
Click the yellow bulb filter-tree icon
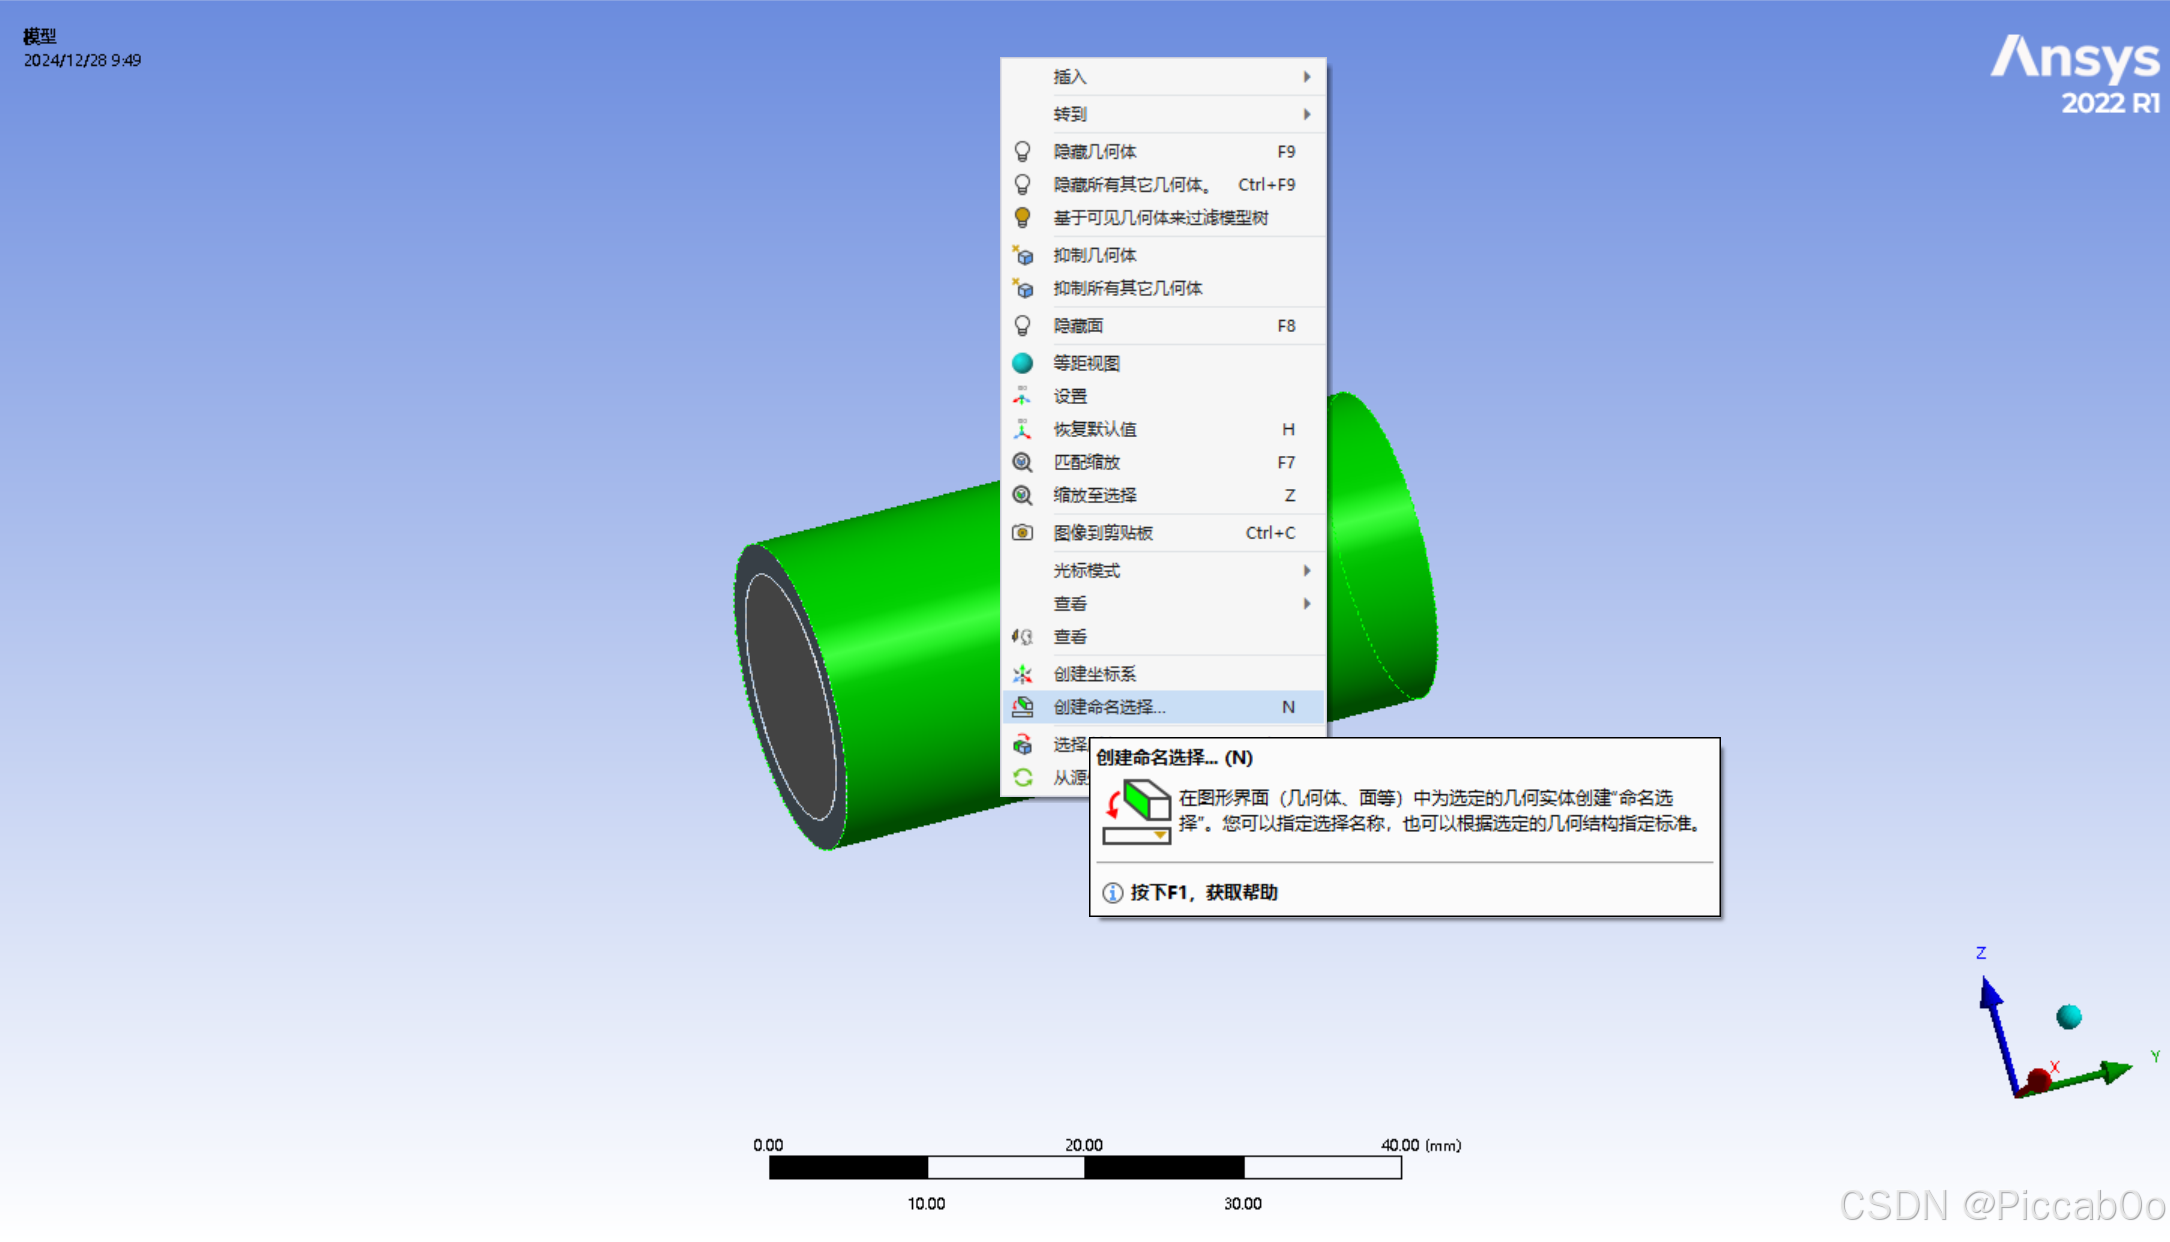(1022, 217)
